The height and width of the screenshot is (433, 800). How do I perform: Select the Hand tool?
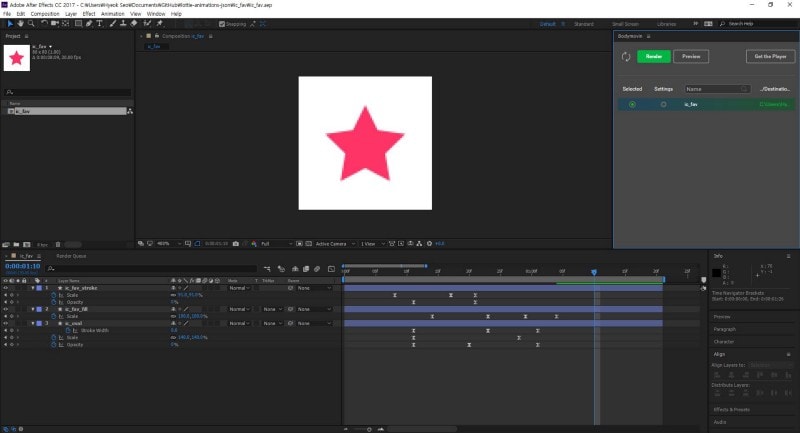click(20, 23)
